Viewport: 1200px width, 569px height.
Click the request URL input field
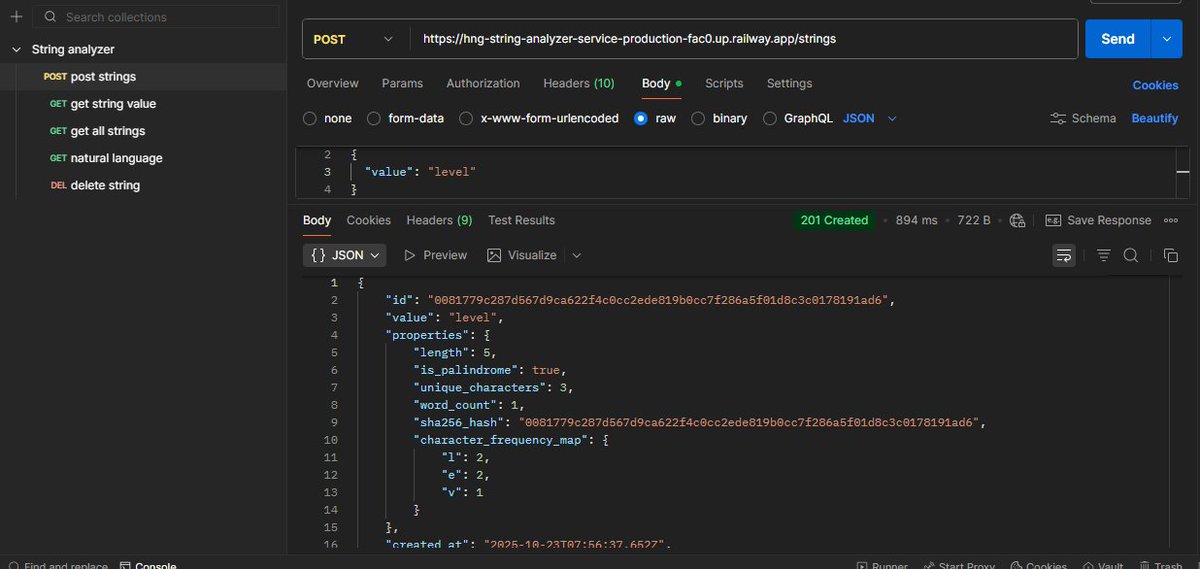(743, 39)
